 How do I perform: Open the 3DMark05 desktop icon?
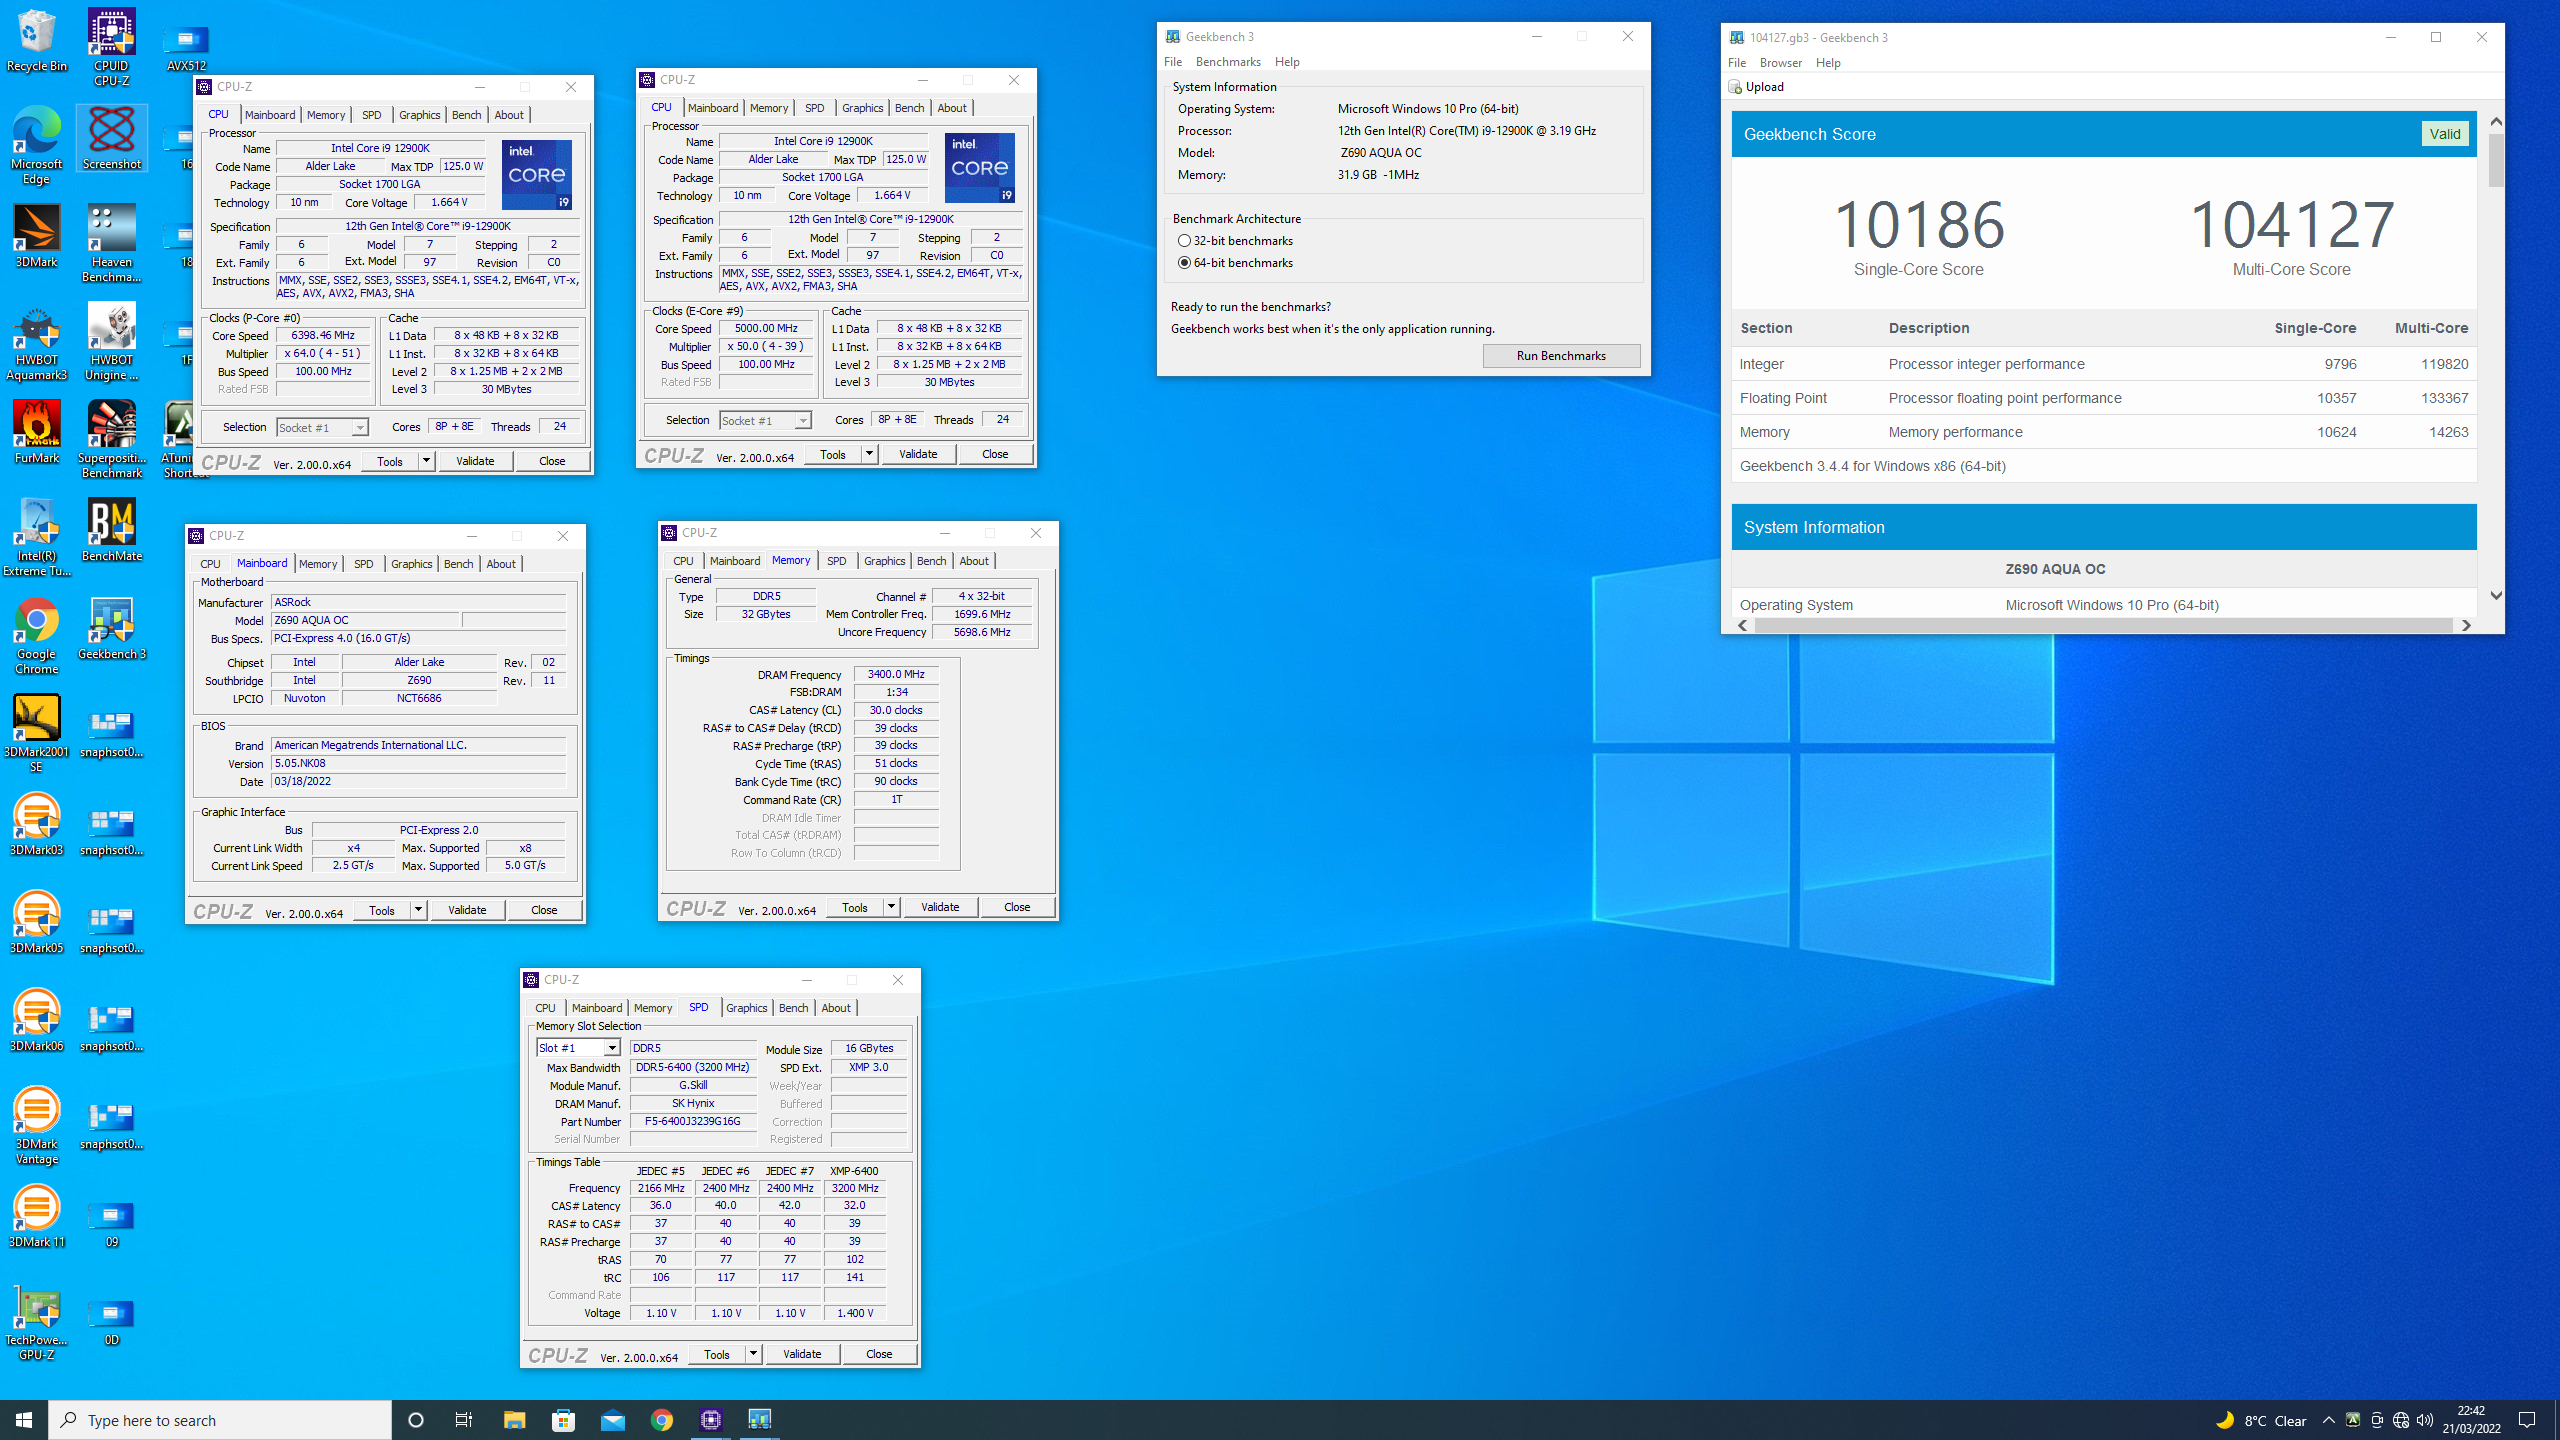[x=37, y=923]
